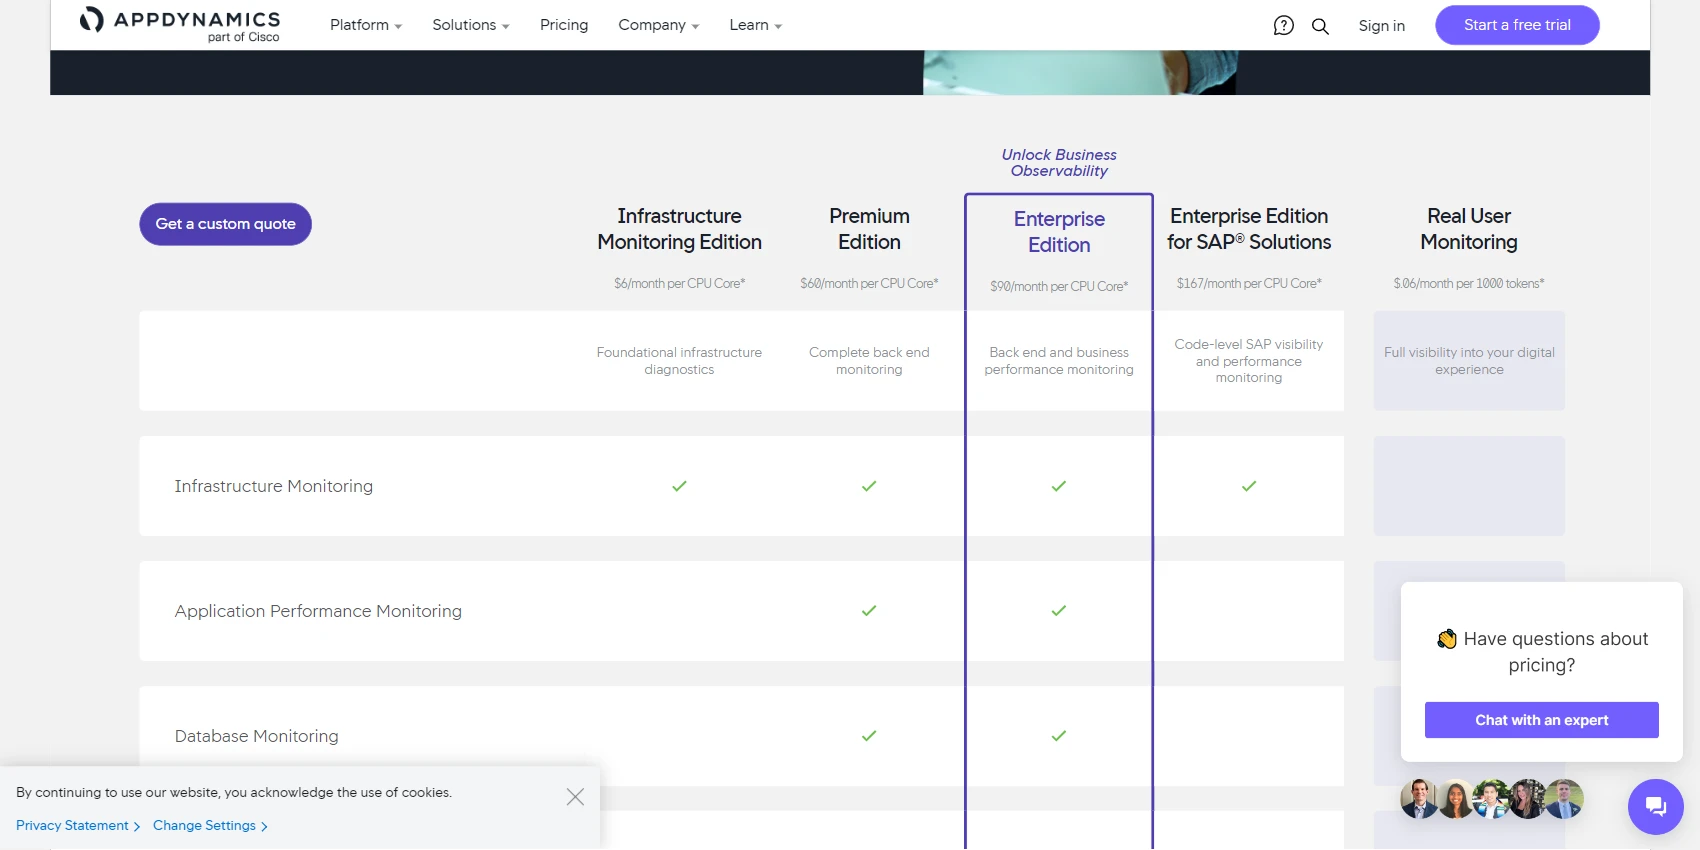1700x850 pixels.
Task: Click the $6/month per CPU Core price
Action: 679,284
